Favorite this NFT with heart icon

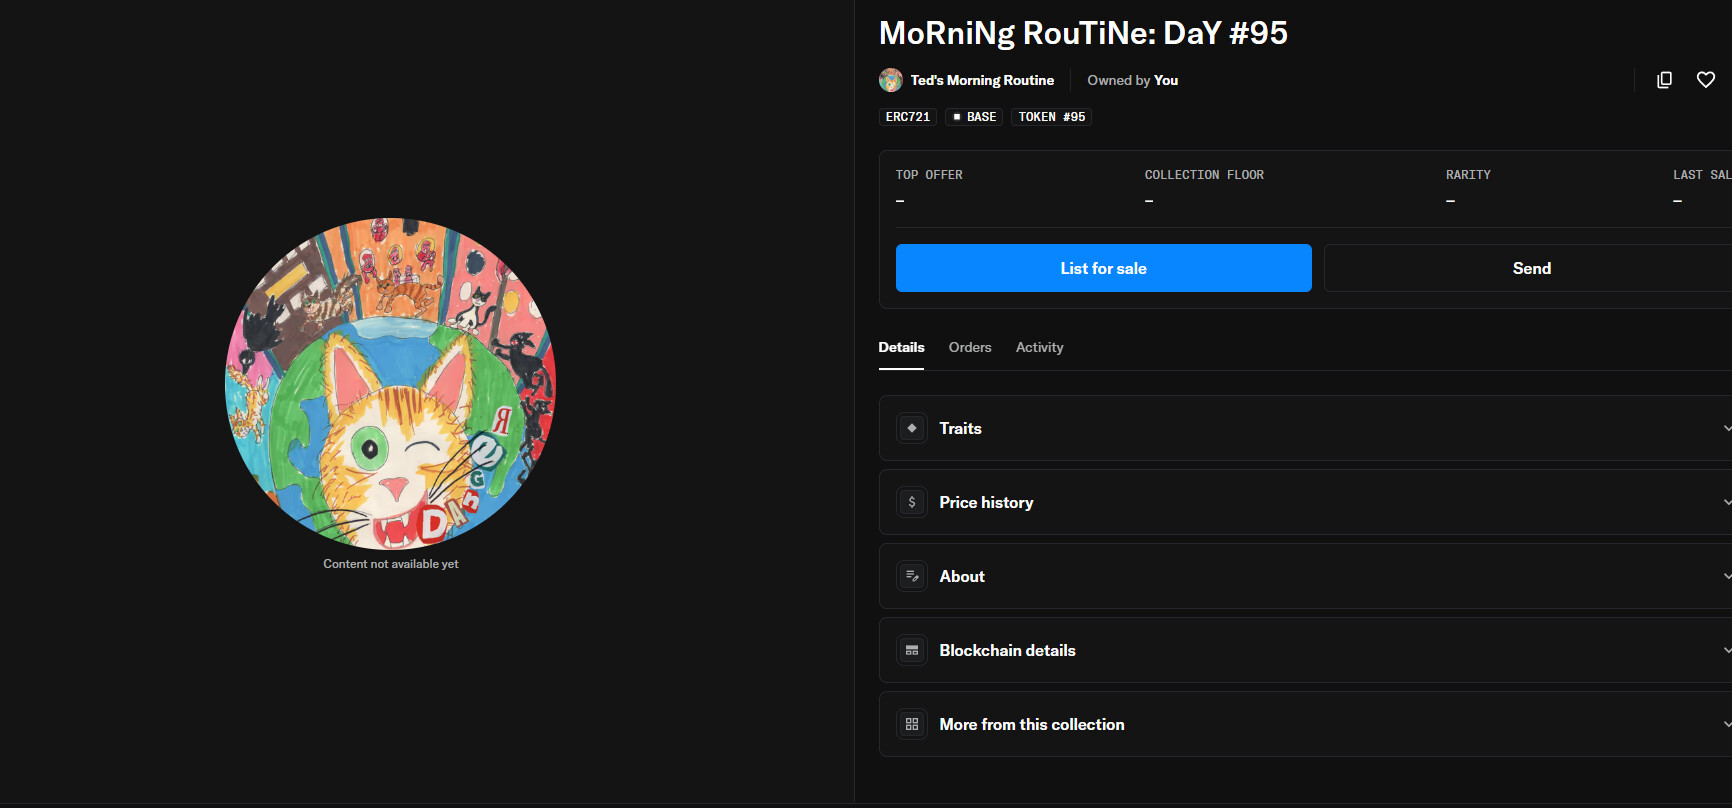(1706, 80)
